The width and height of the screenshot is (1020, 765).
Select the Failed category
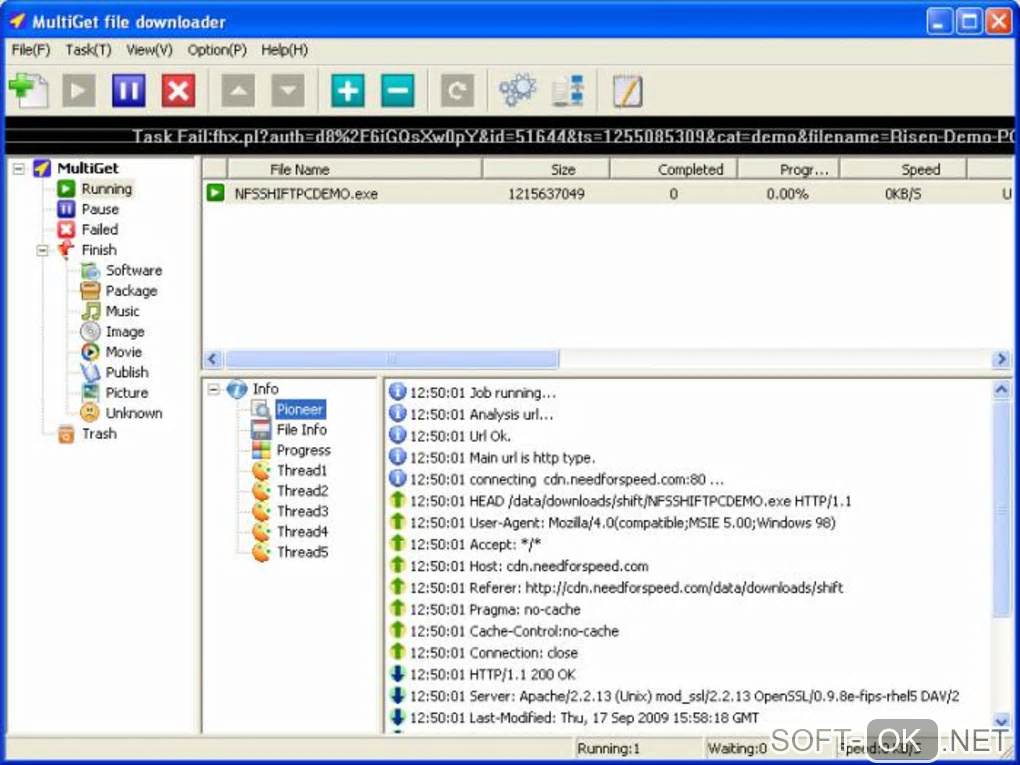pos(100,230)
